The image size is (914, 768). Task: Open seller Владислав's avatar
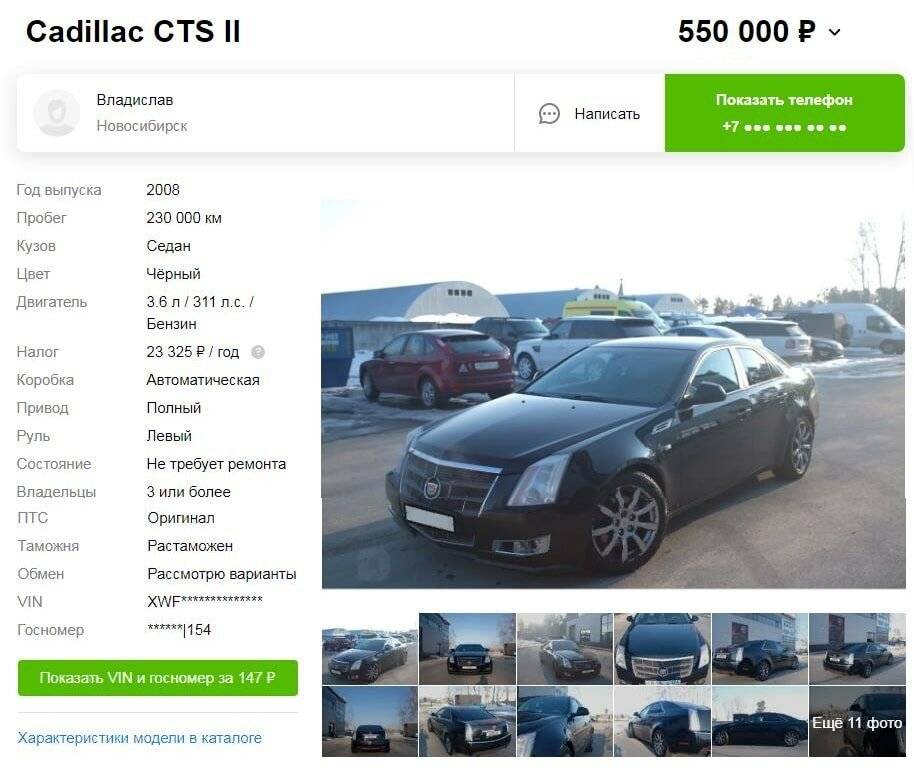tap(57, 113)
